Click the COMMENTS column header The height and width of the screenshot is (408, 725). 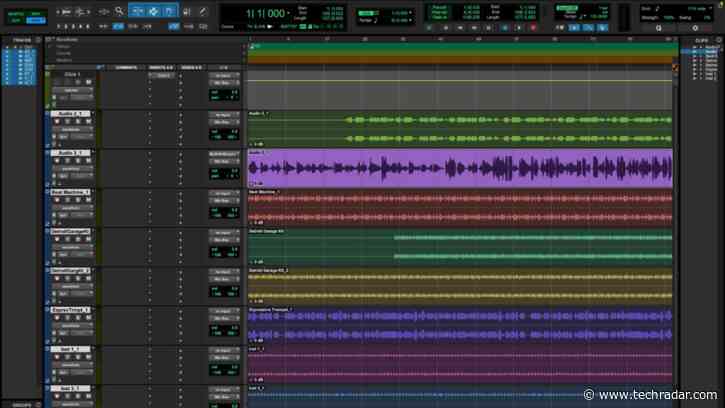click(x=126, y=68)
